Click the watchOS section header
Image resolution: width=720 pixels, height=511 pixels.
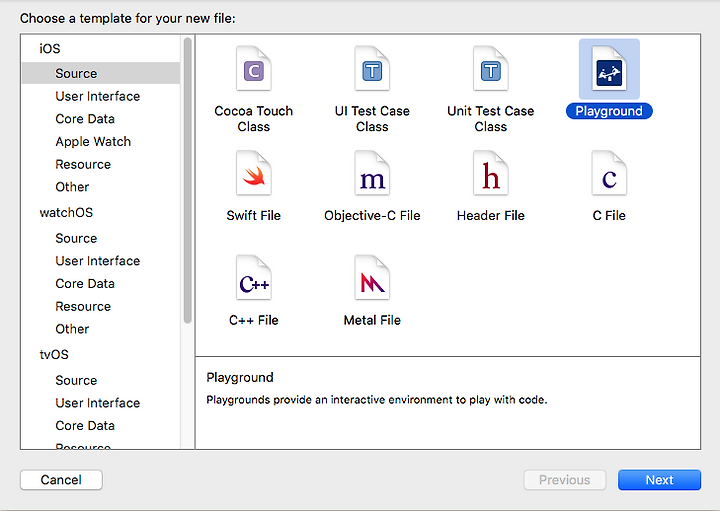point(66,213)
